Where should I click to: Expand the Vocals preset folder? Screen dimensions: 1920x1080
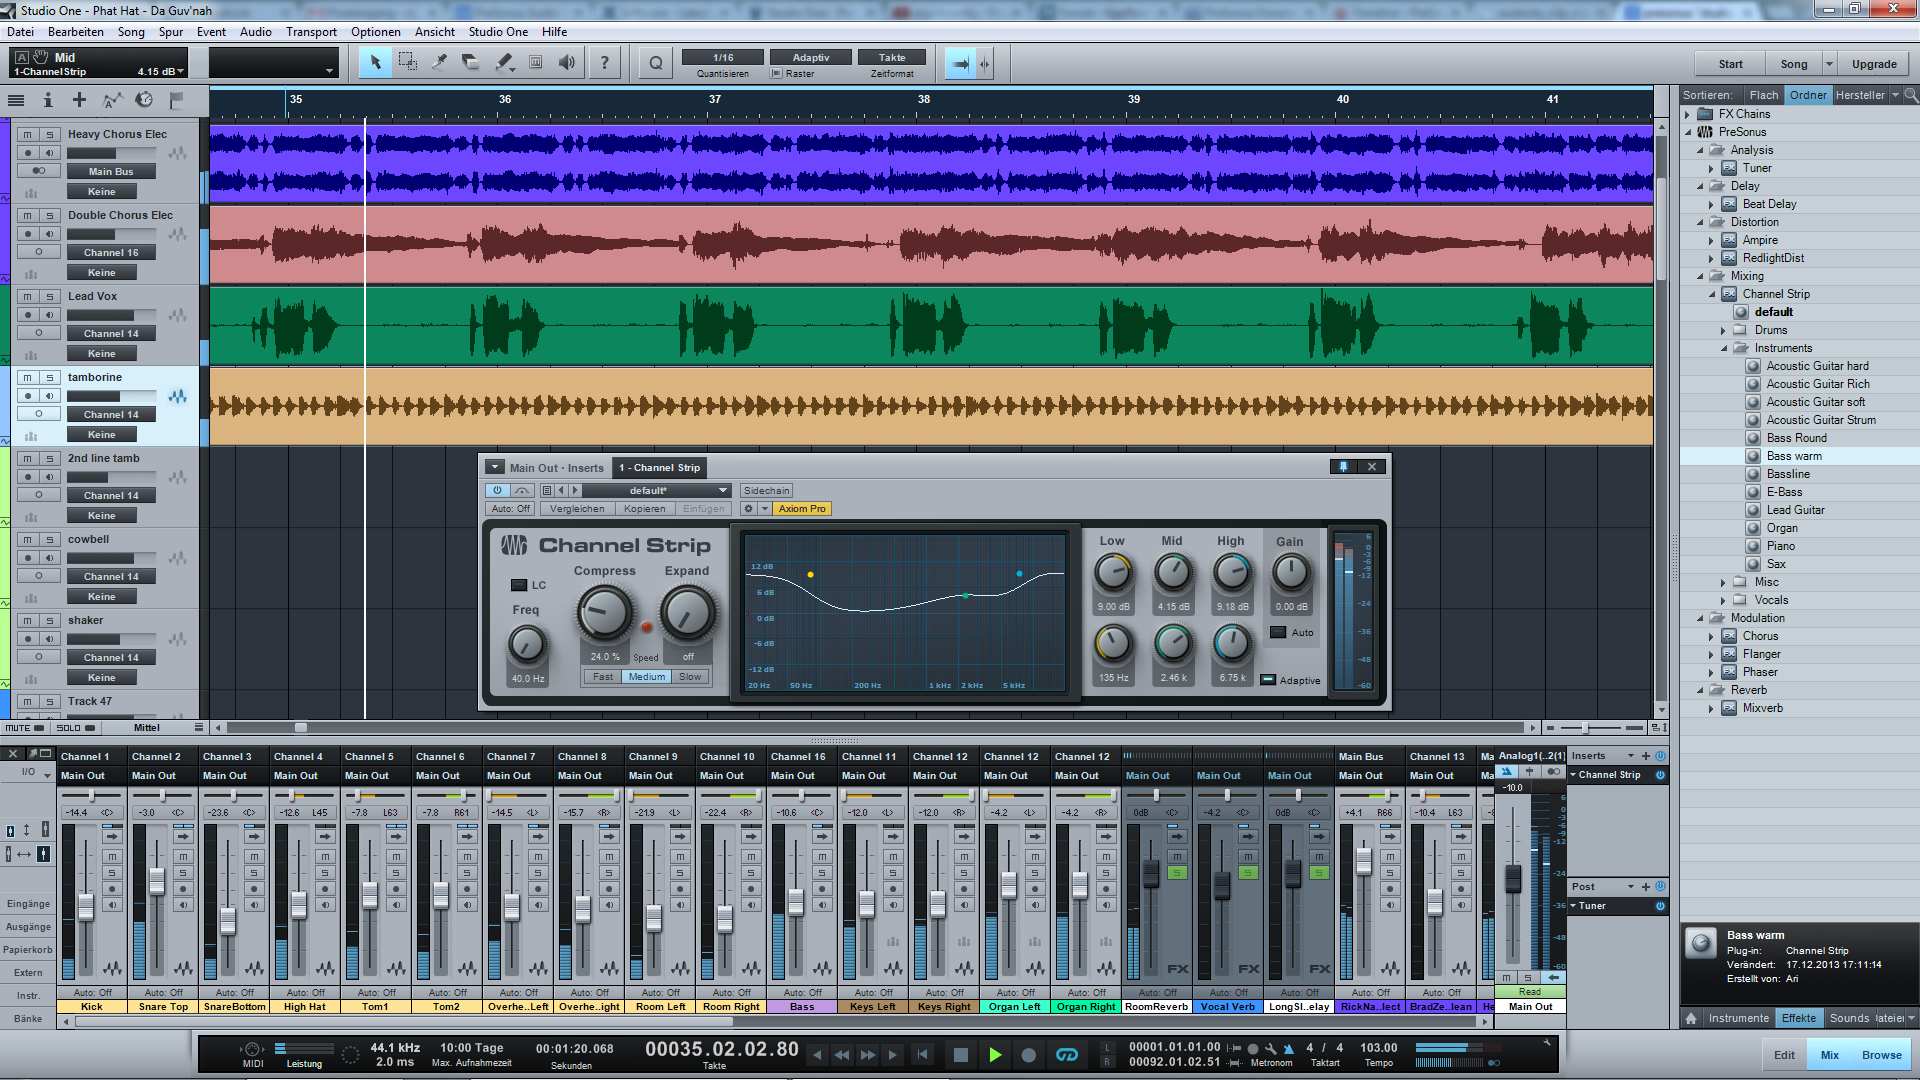(1723, 600)
